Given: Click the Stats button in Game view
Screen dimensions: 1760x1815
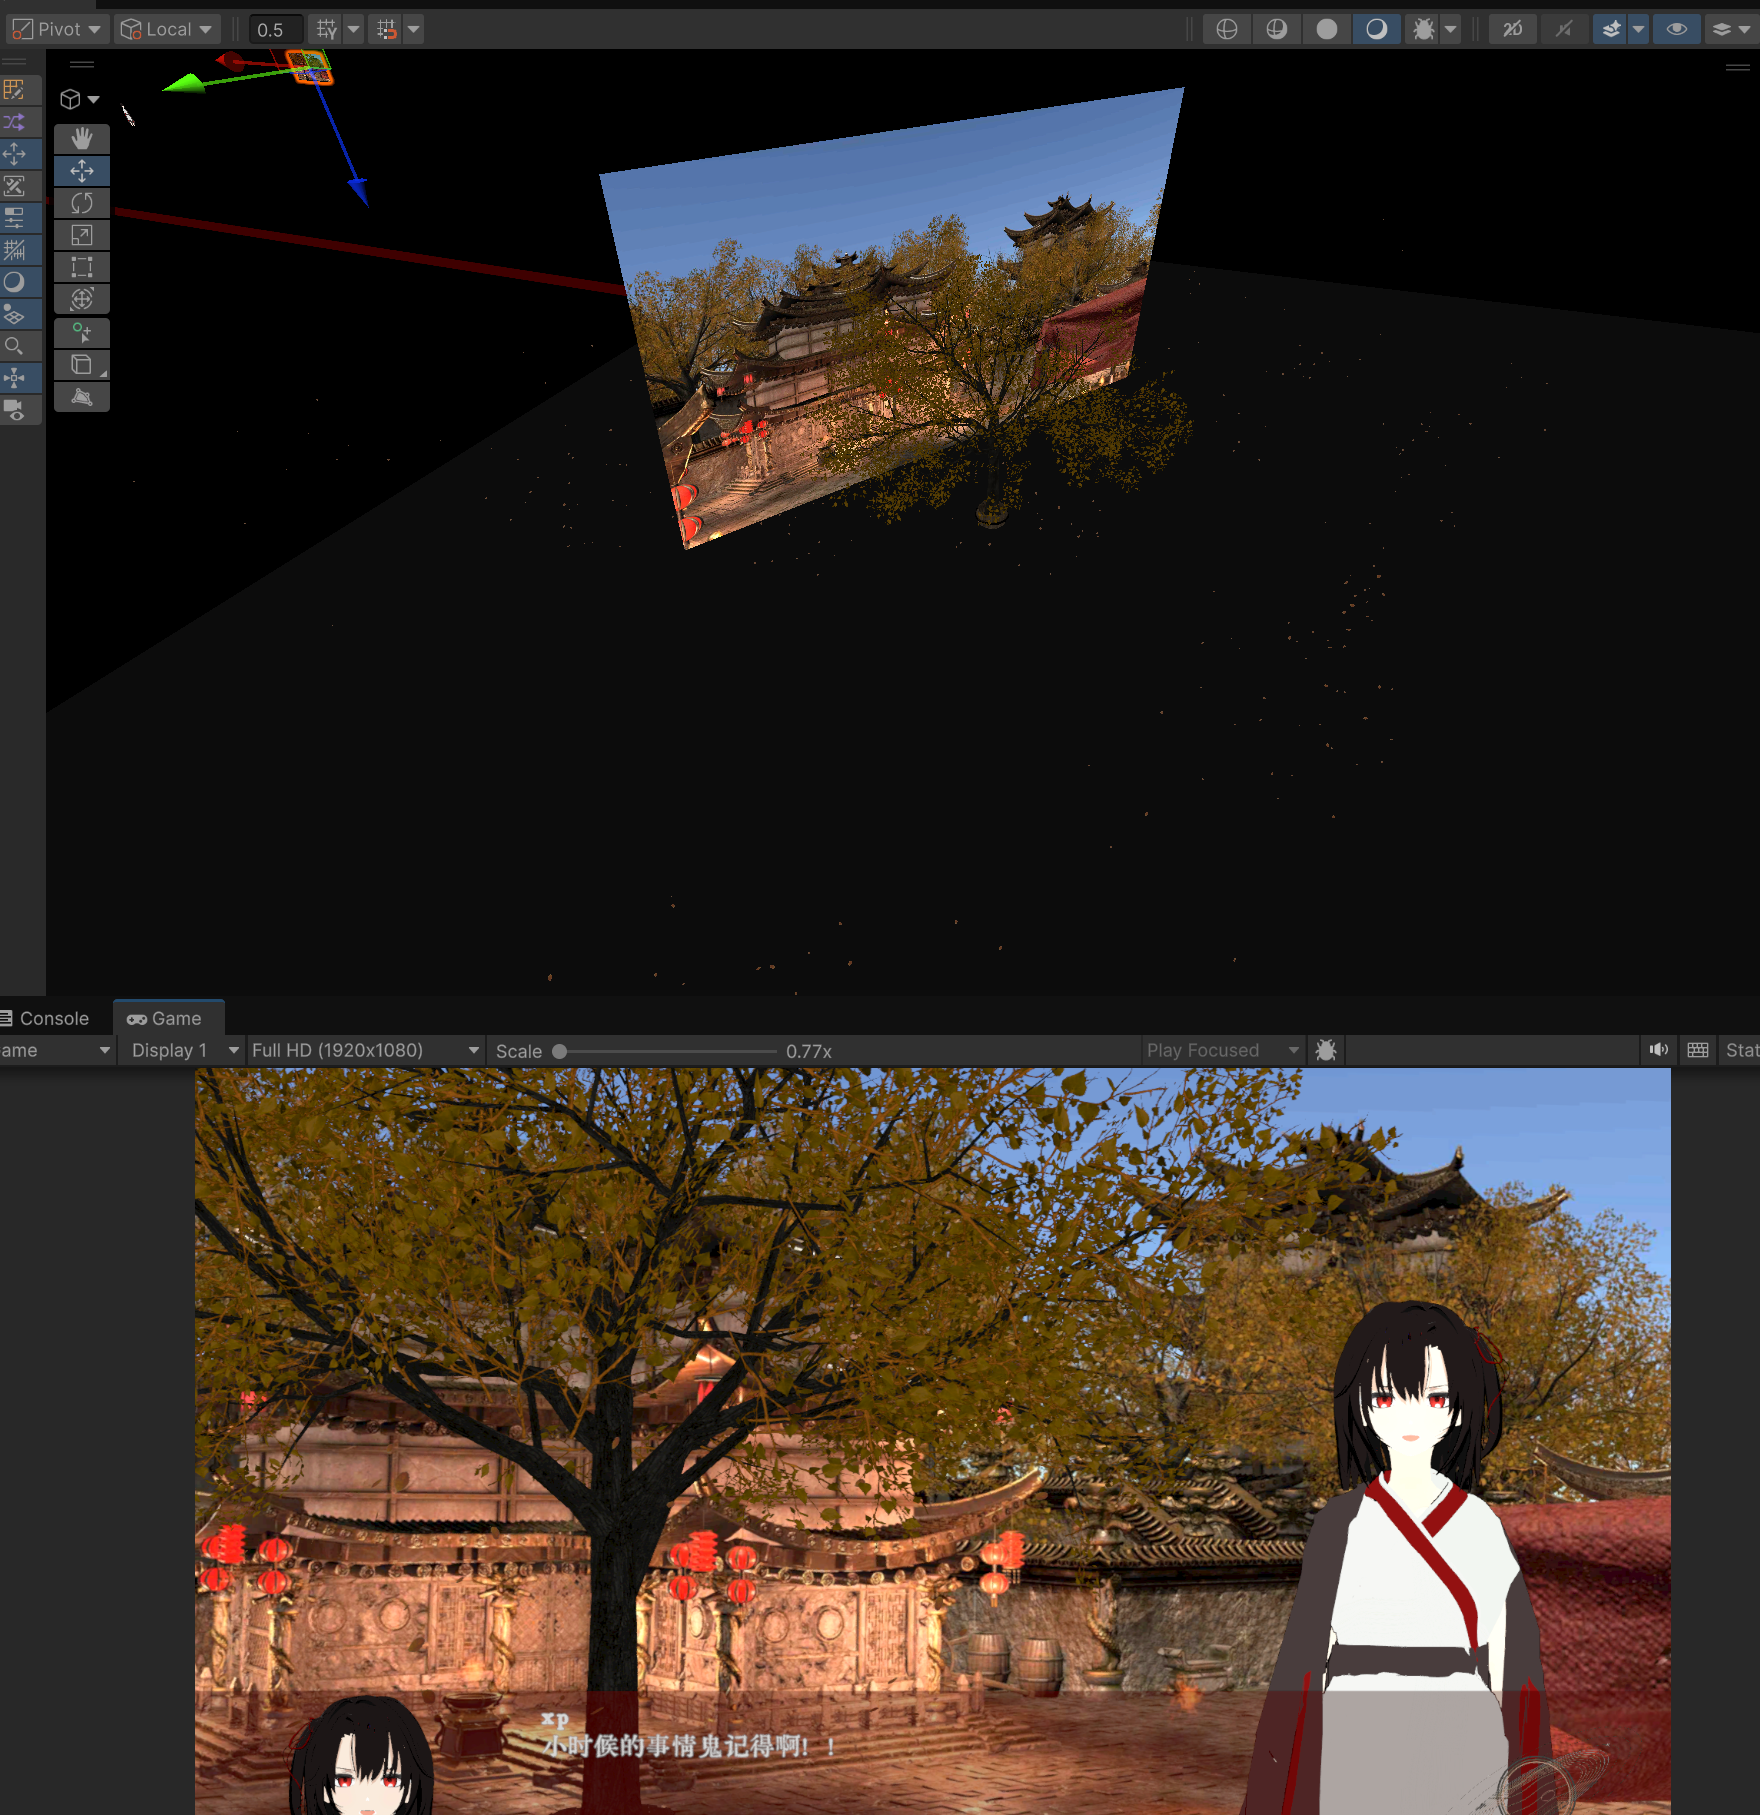Looking at the screenshot, I should (1741, 1050).
